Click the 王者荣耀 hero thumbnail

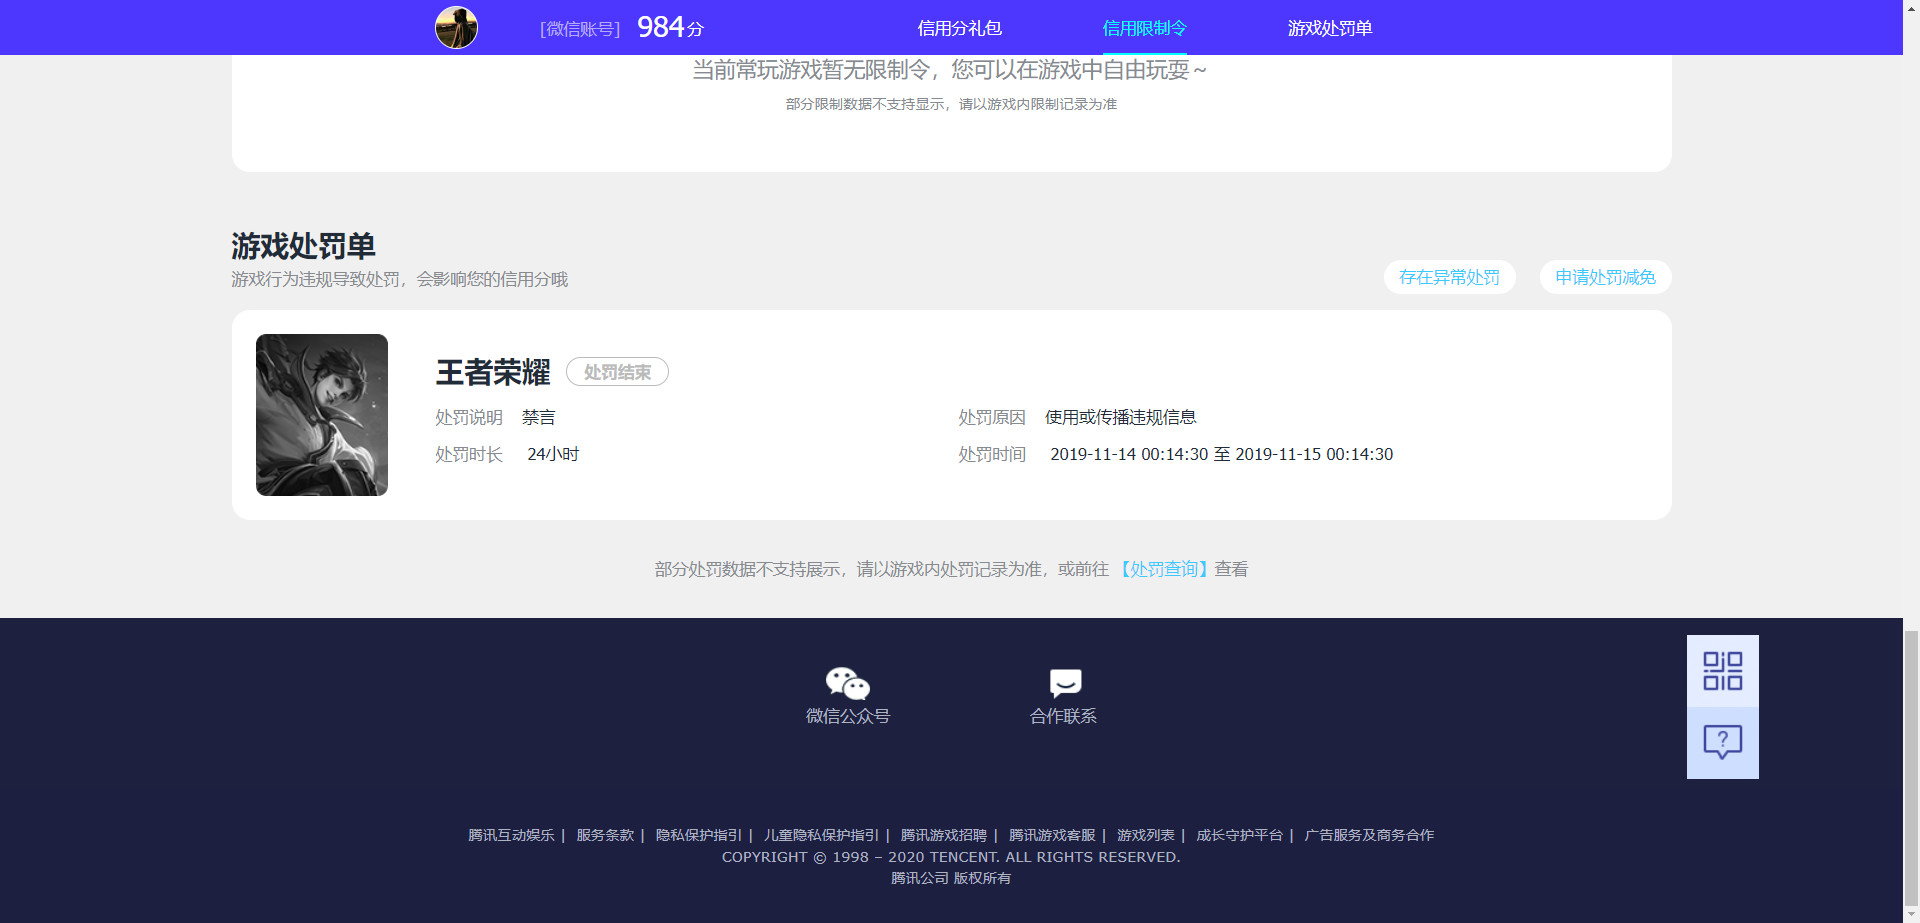tap(322, 415)
